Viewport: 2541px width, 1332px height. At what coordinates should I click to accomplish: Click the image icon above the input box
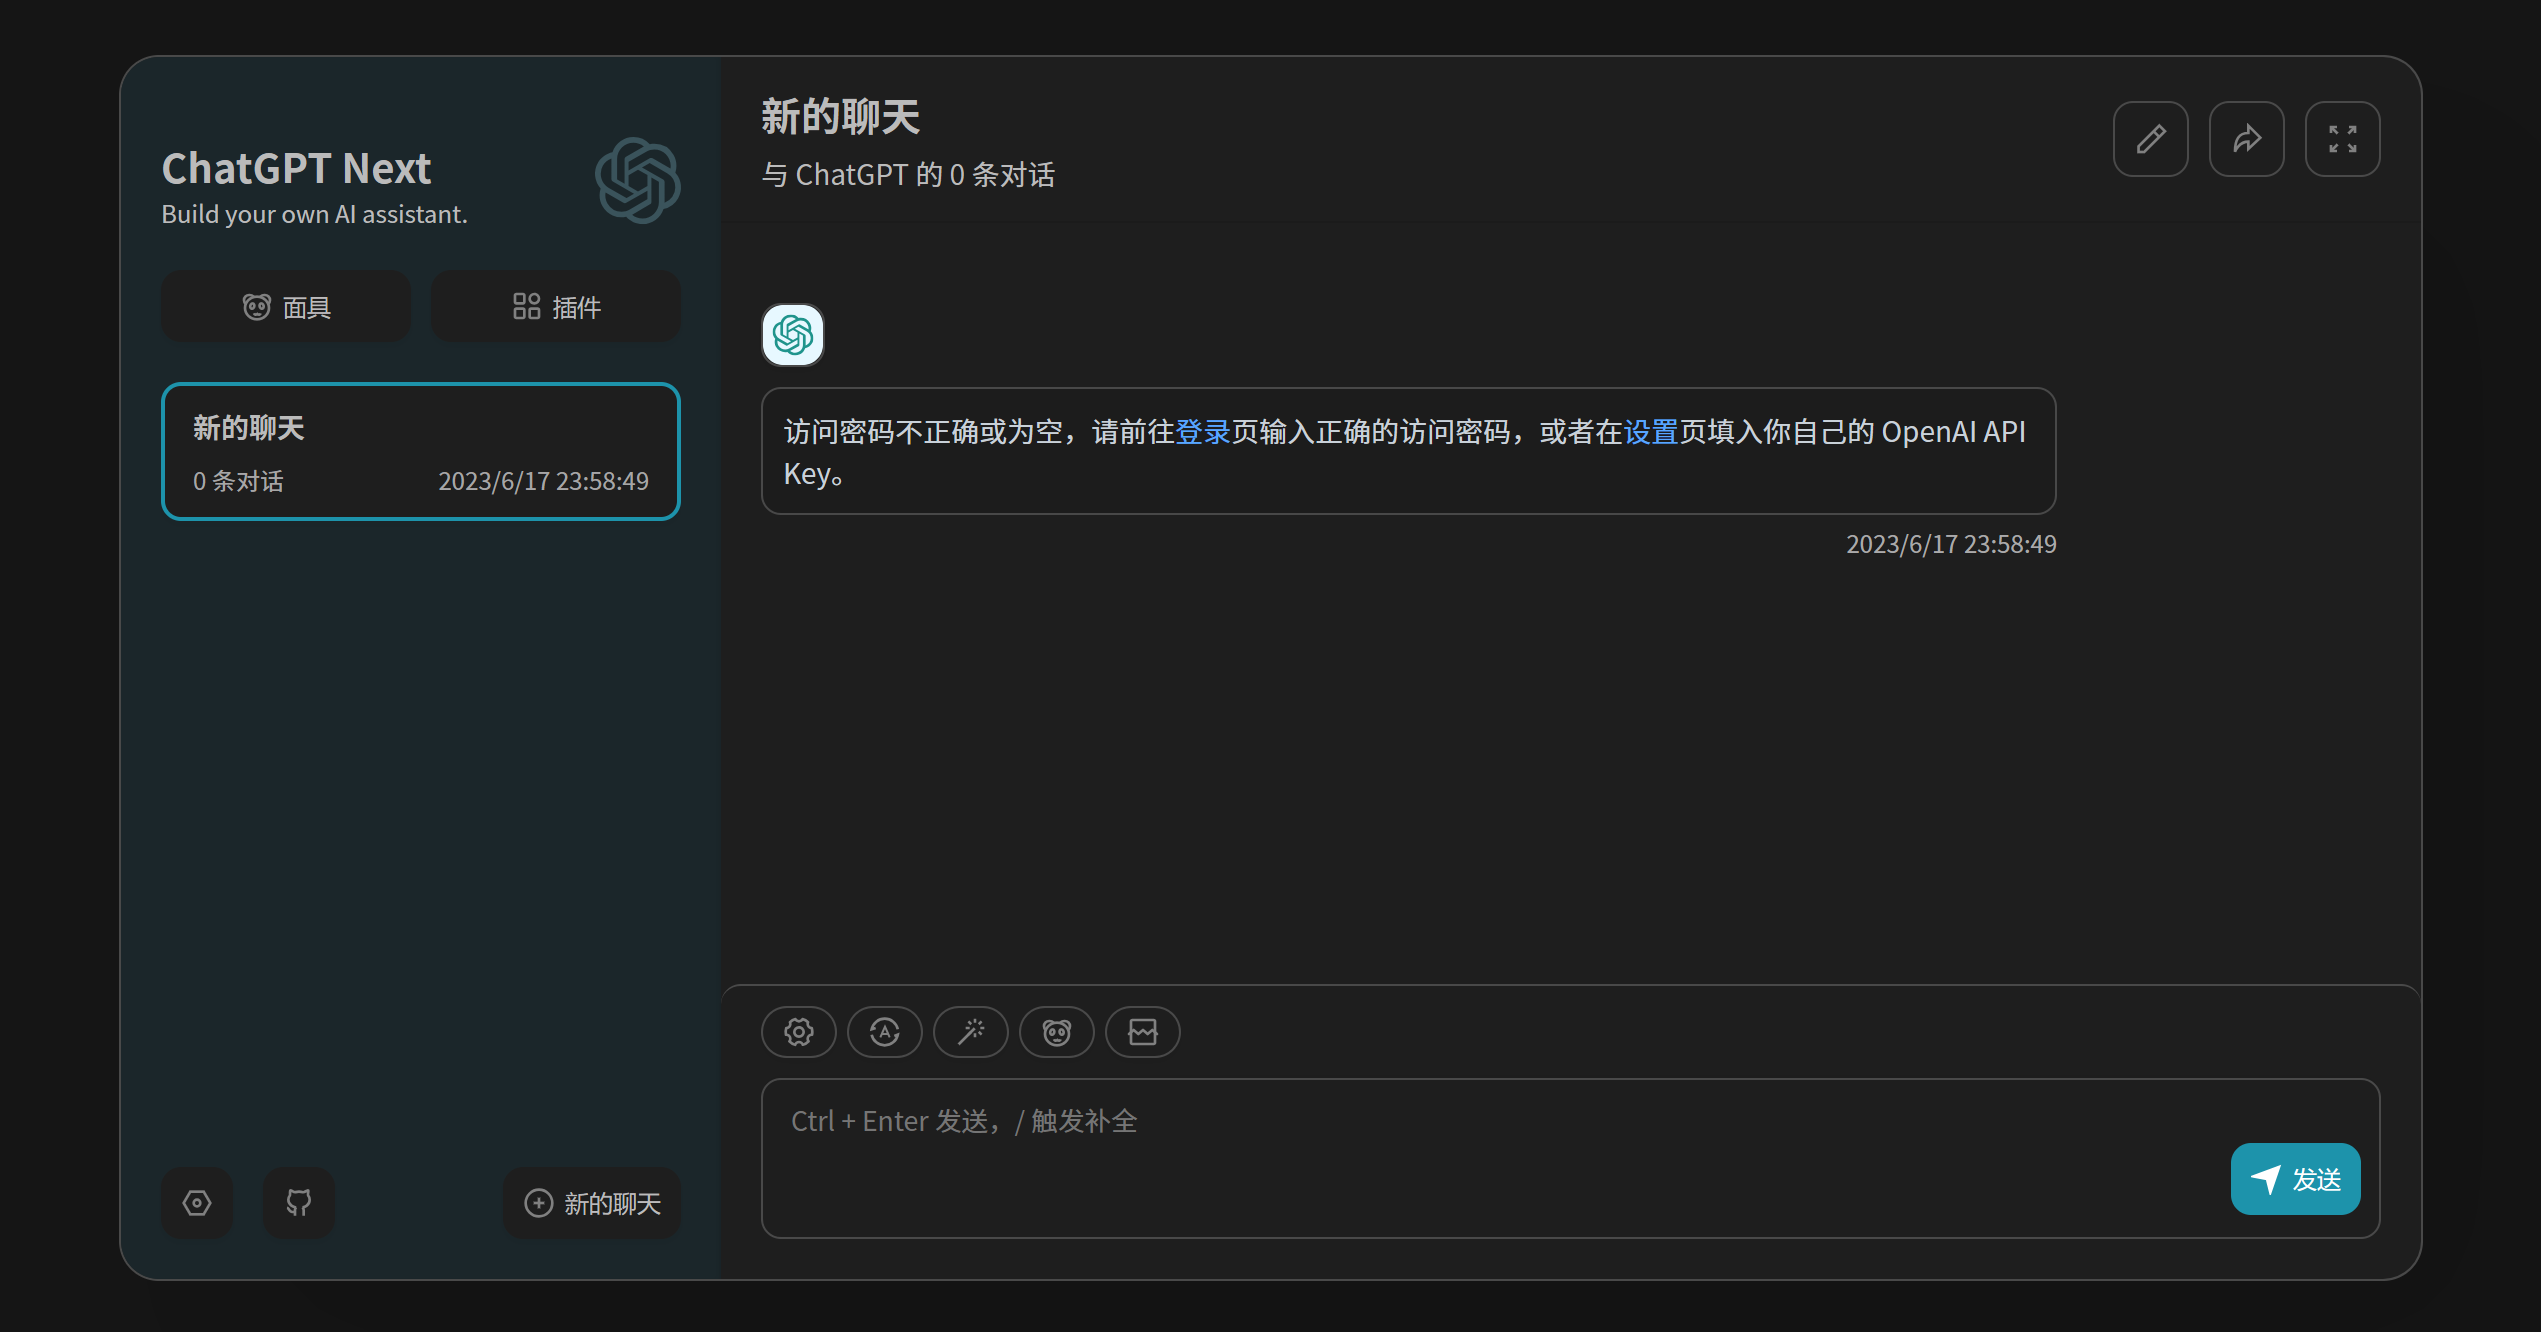point(1142,1032)
